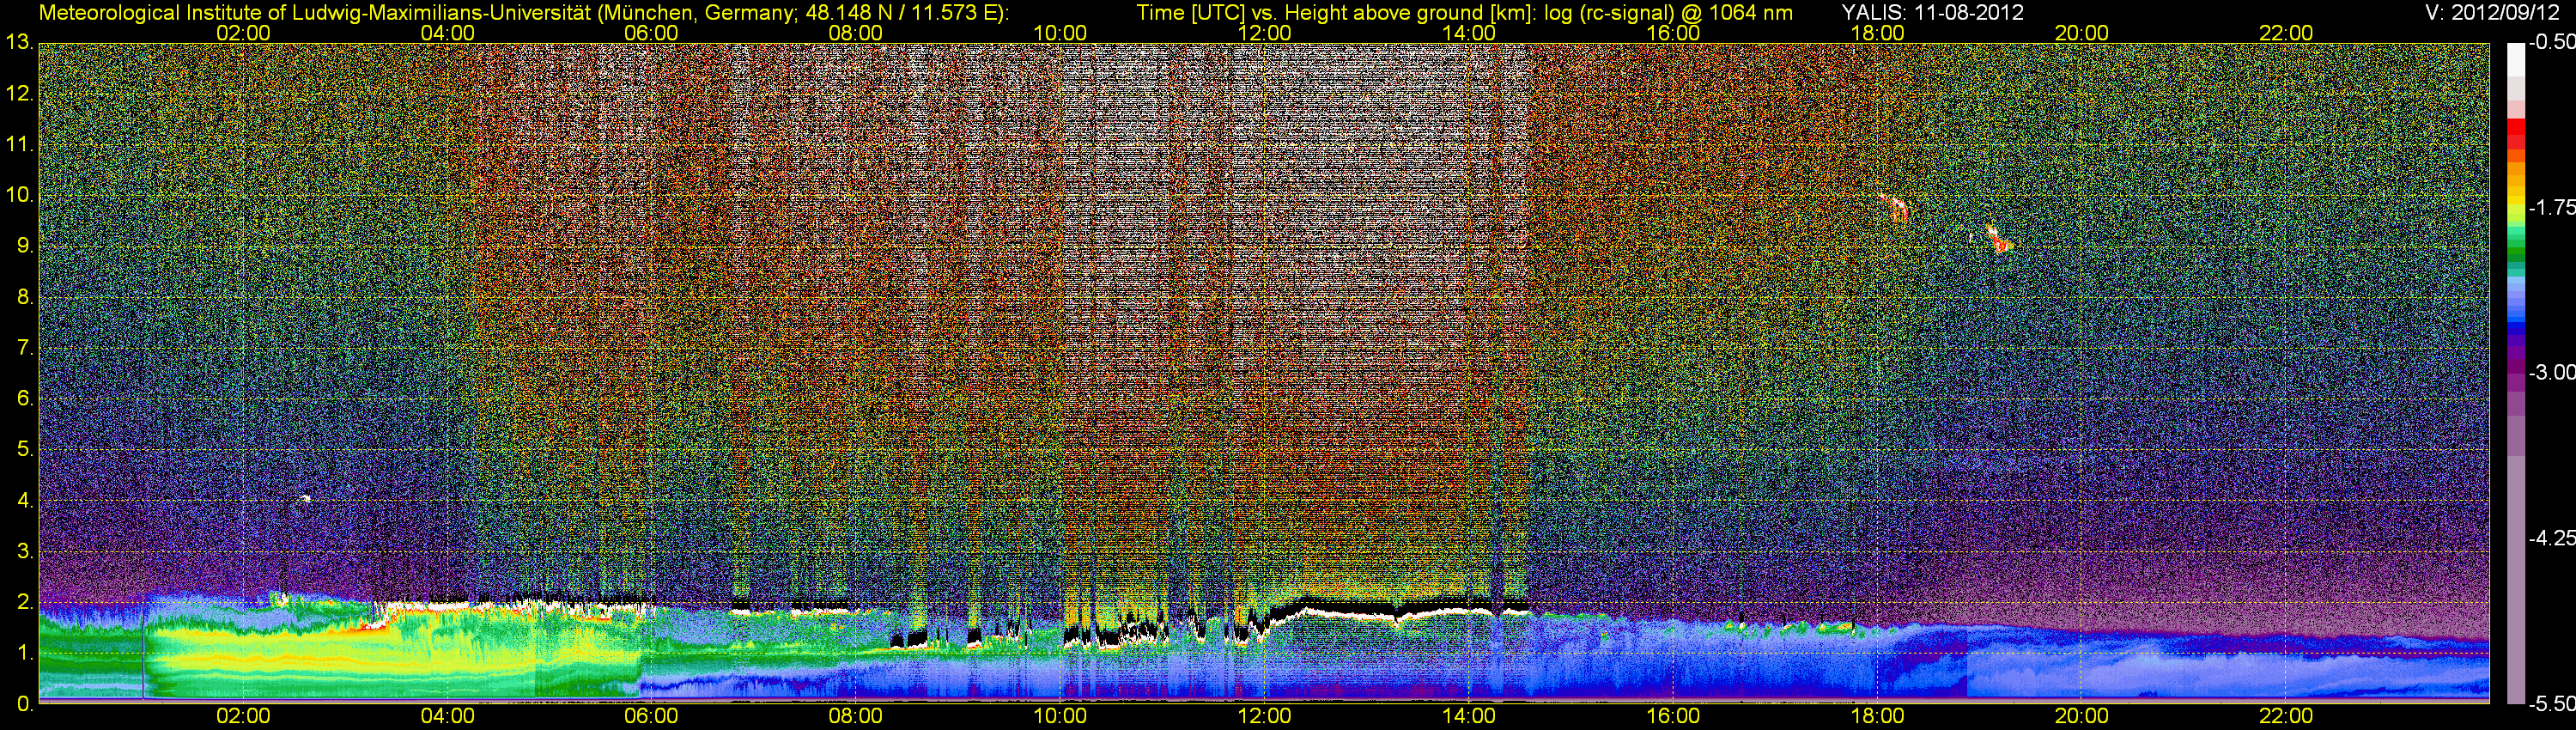This screenshot has height=730, width=2576.
Task: Click the red band of the color scale
Action: tap(2515, 133)
